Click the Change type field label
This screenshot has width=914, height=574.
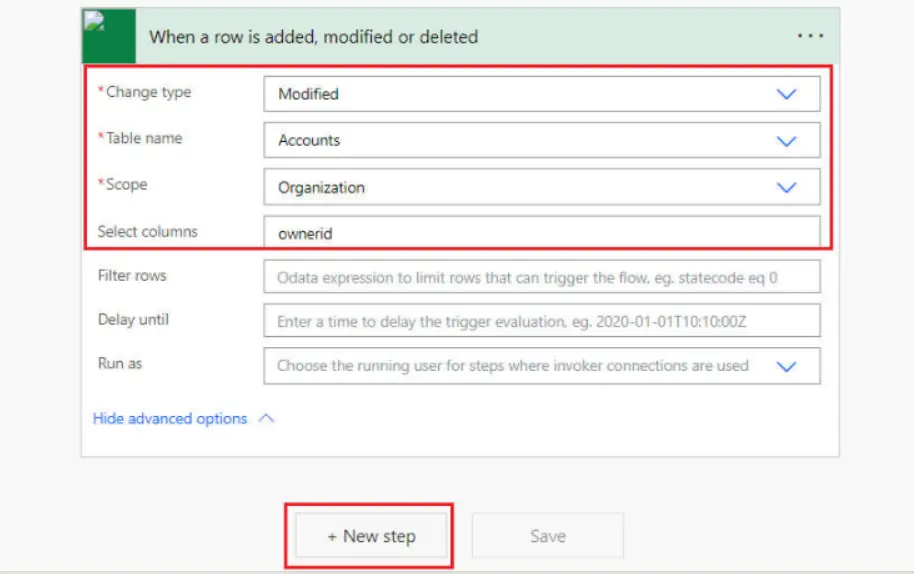[147, 92]
